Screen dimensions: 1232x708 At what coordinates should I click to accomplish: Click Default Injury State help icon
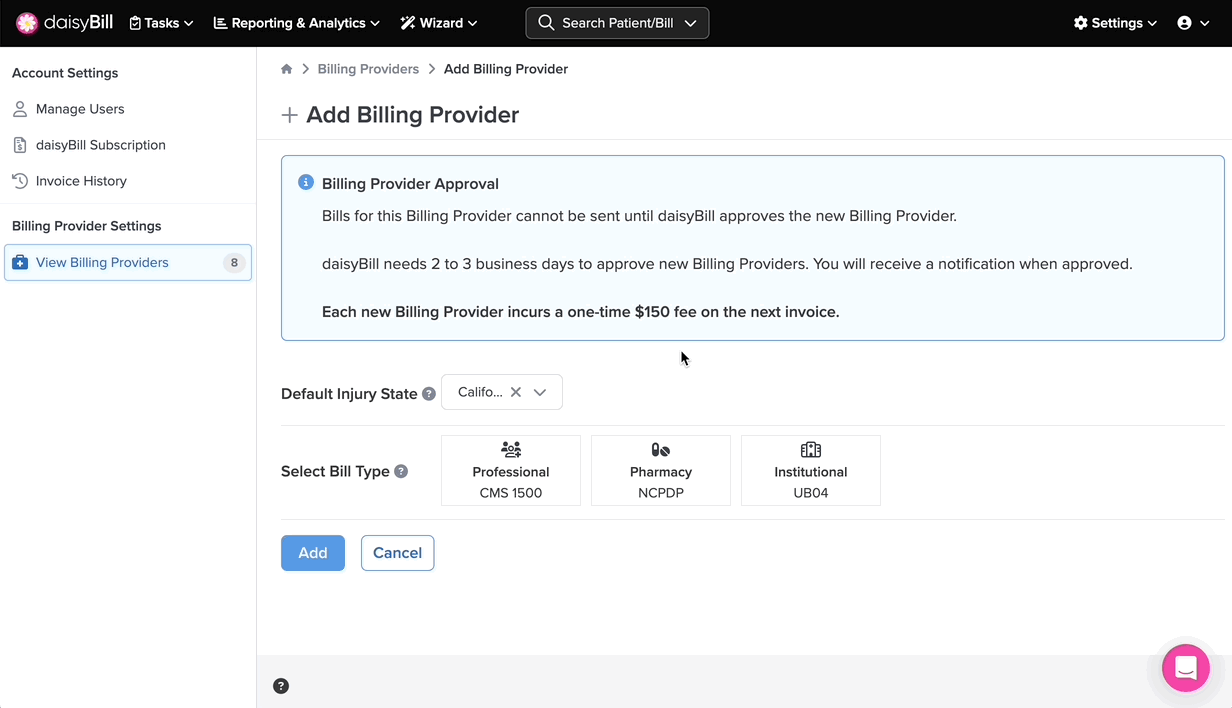coord(429,394)
